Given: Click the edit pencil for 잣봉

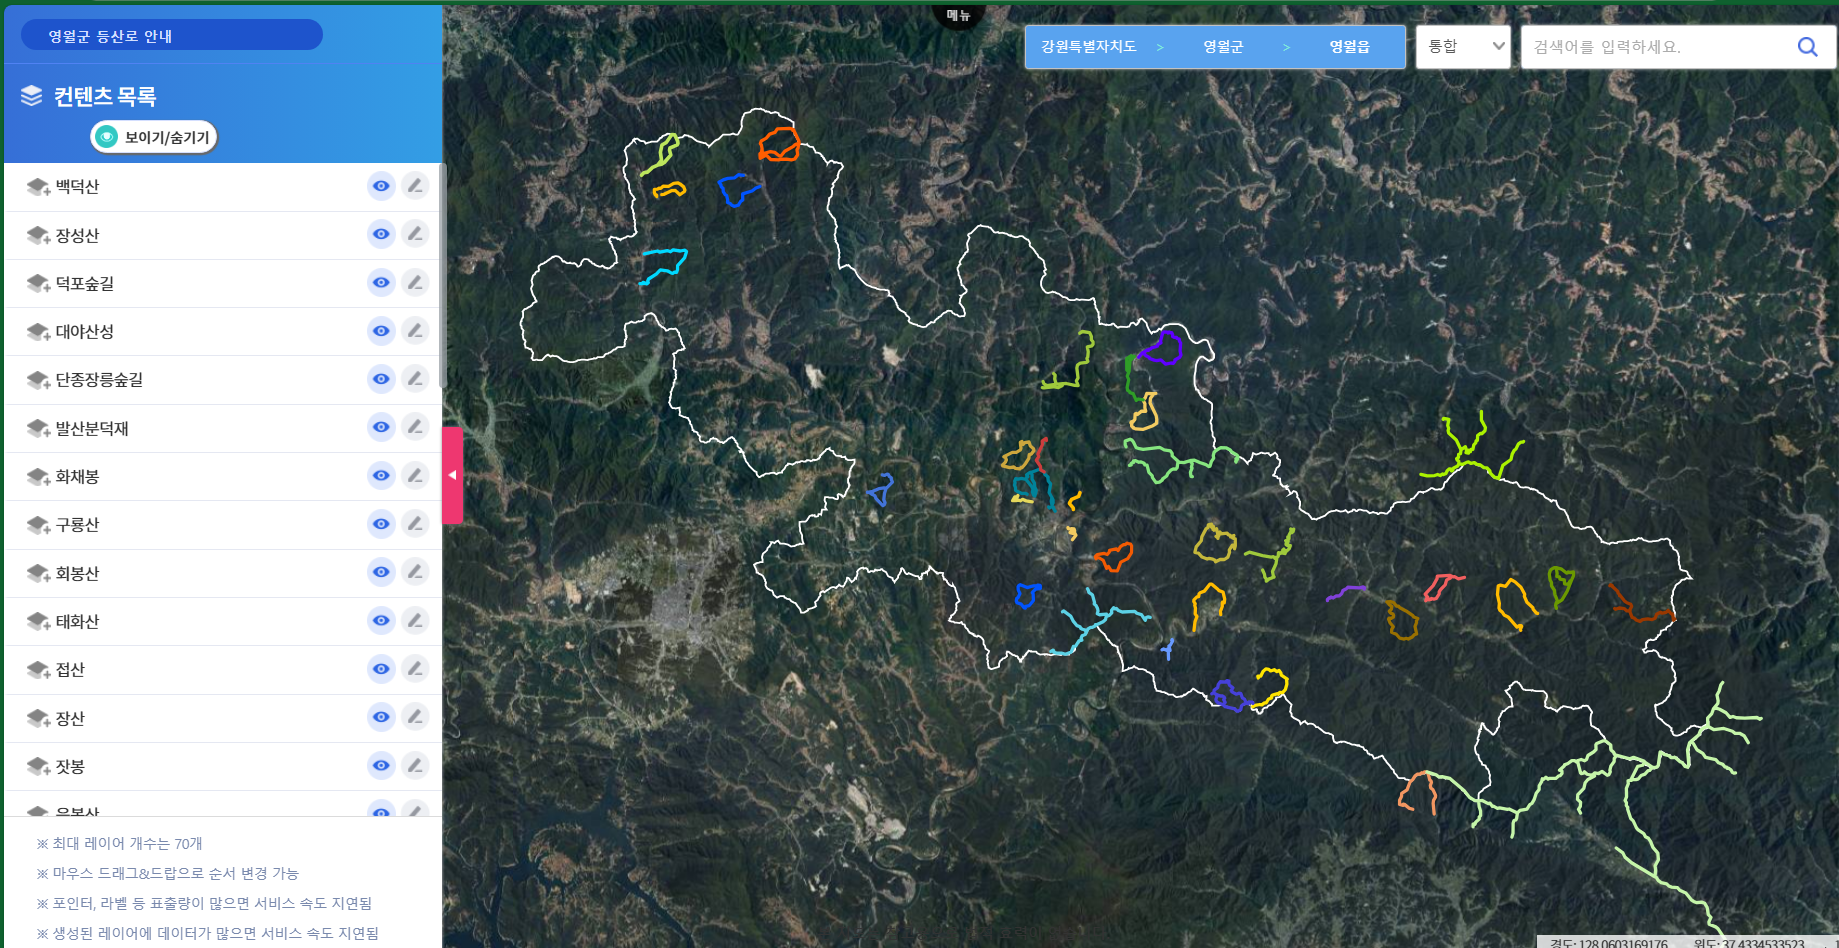Looking at the screenshot, I should (415, 766).
